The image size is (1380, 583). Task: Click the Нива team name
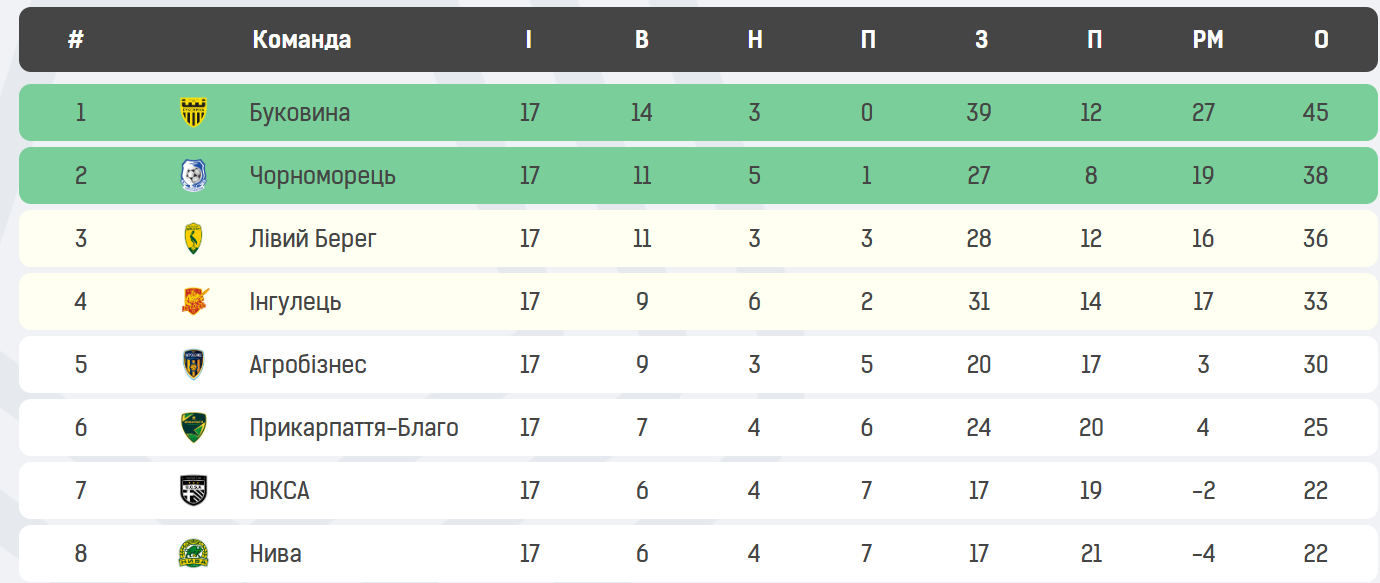click(x=275, y=553)
